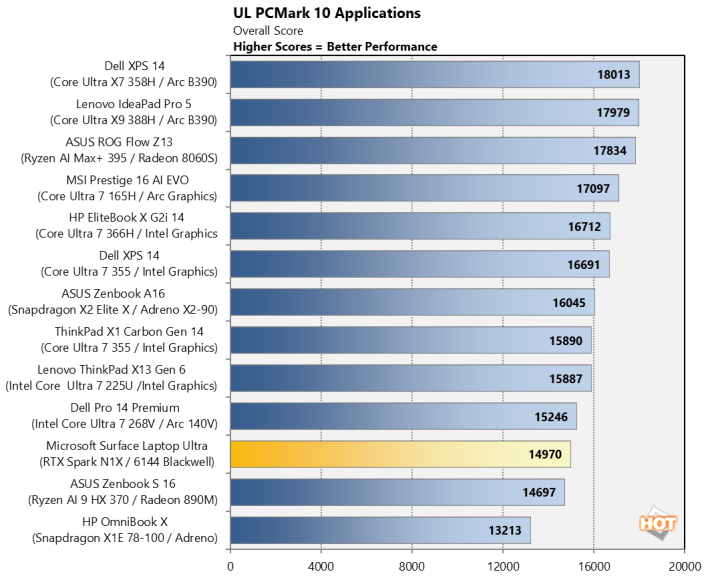Click the highlighted 14970 score value
Image resolution: width=708 pixels, height=576 pixels.
click(x=545, y=454)
